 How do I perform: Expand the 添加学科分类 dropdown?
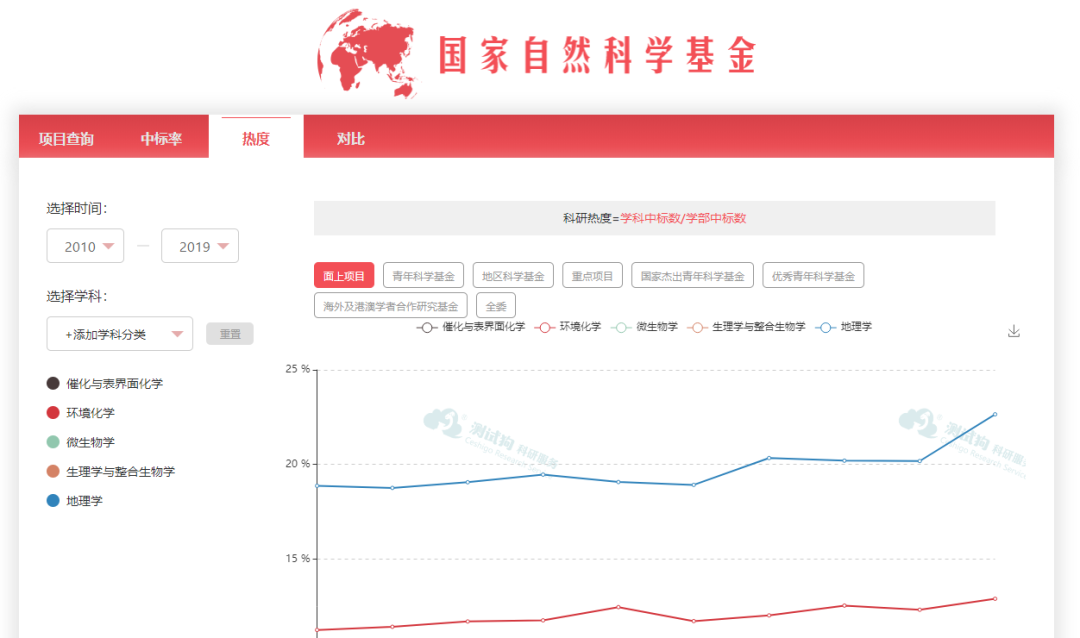[120, 334]
